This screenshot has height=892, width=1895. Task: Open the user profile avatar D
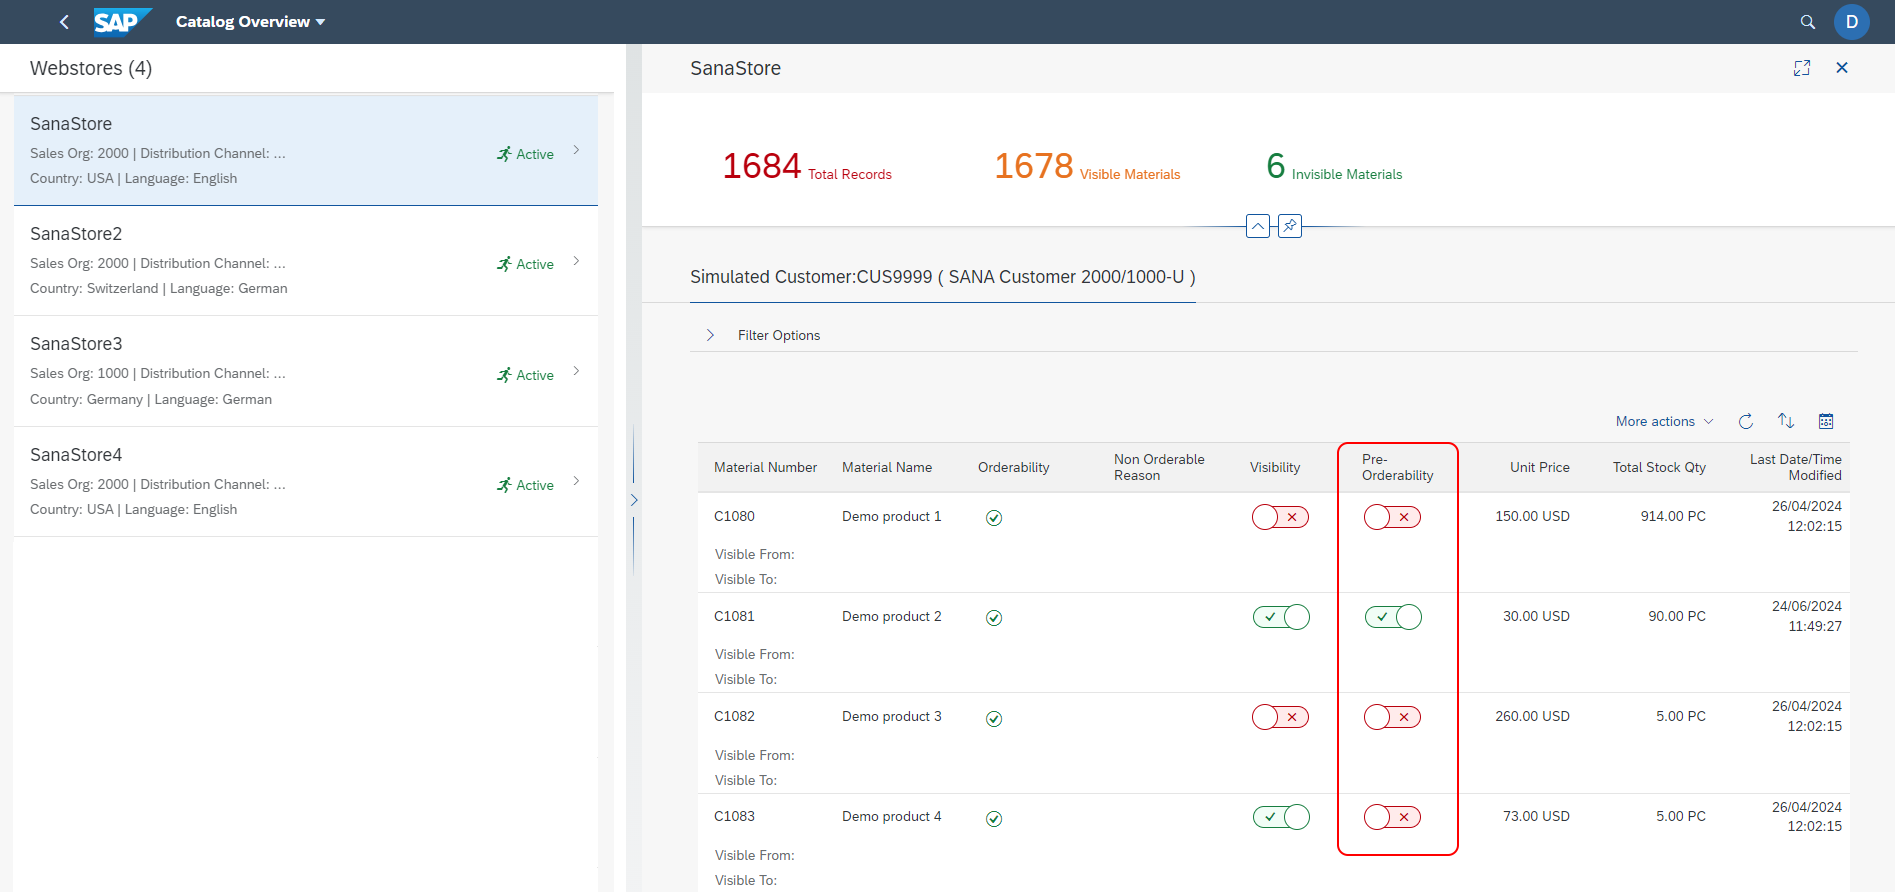[1851, 22]
